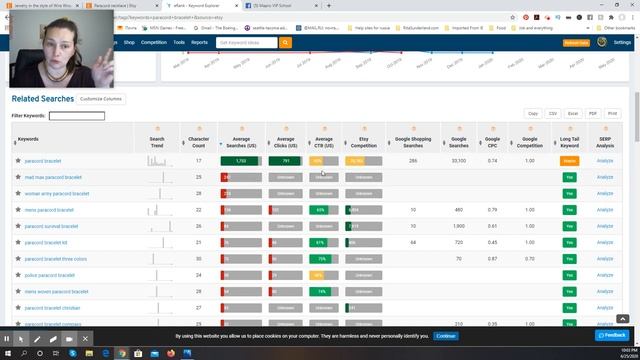Open the Chrome extensions puzzle icon
Viewport: 640px width, 360px height.
(x=611, y=18)
